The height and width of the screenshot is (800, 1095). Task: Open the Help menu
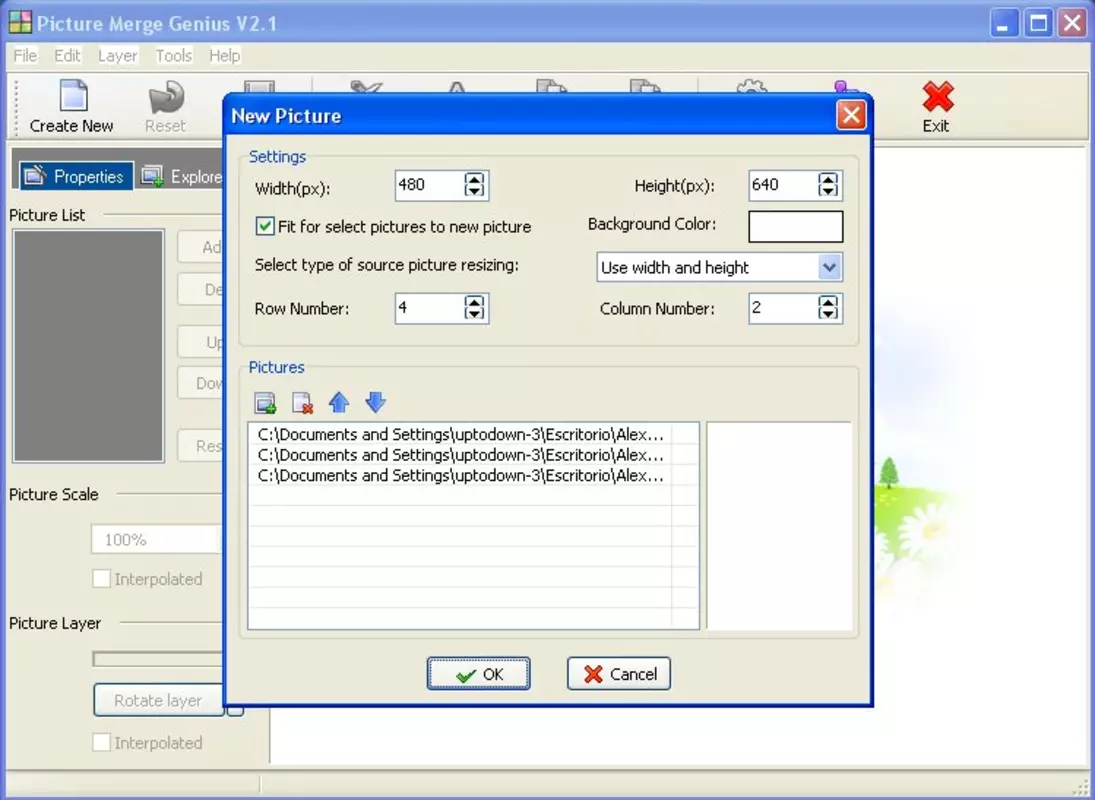pos(225,56)
